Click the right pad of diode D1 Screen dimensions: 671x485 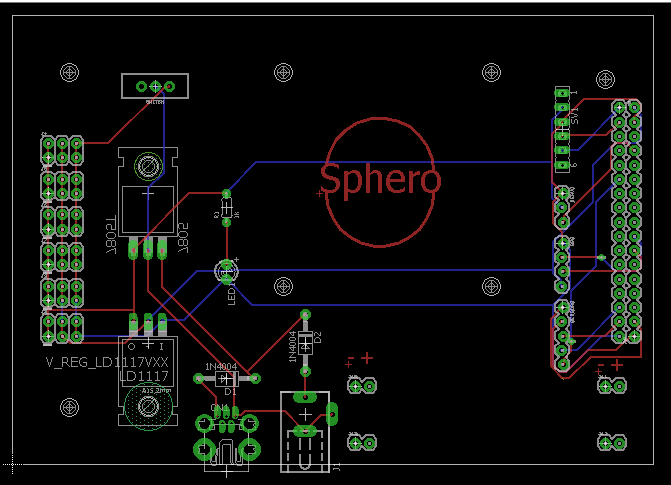coord(255,378)
